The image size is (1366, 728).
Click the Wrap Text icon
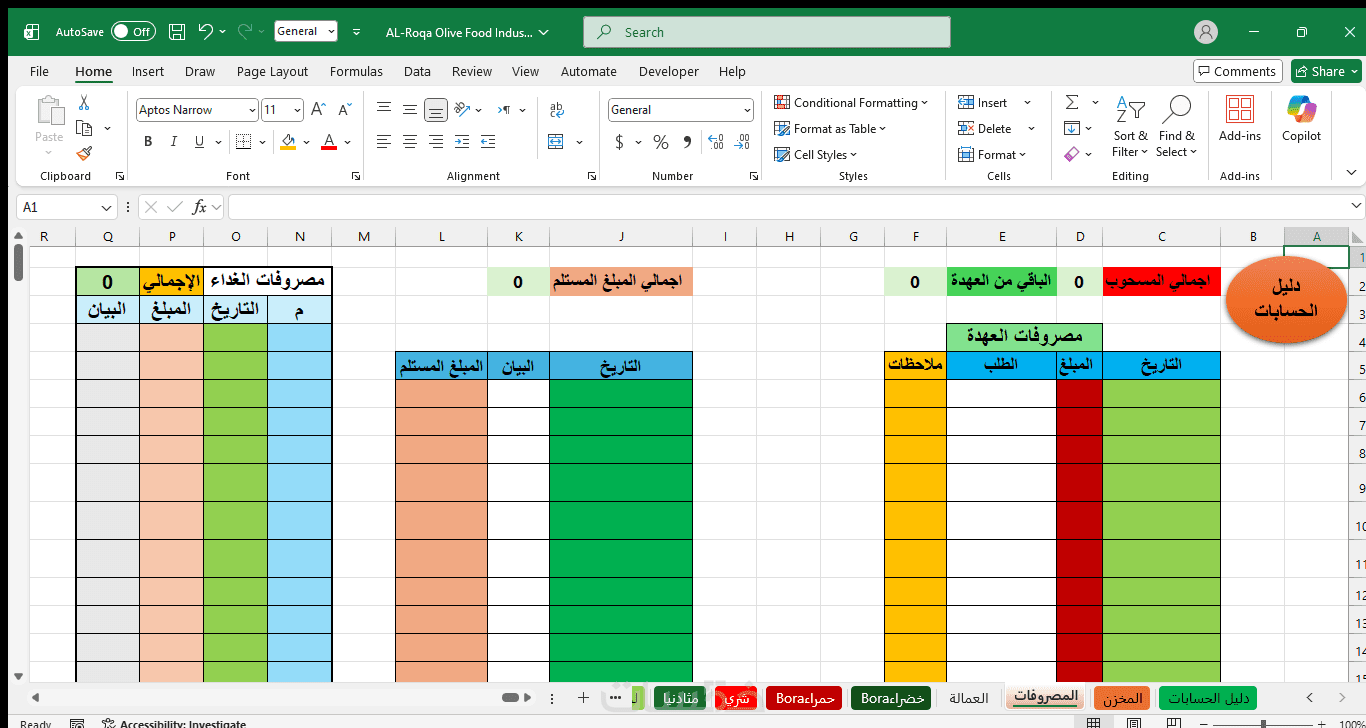tap(557, 110)
